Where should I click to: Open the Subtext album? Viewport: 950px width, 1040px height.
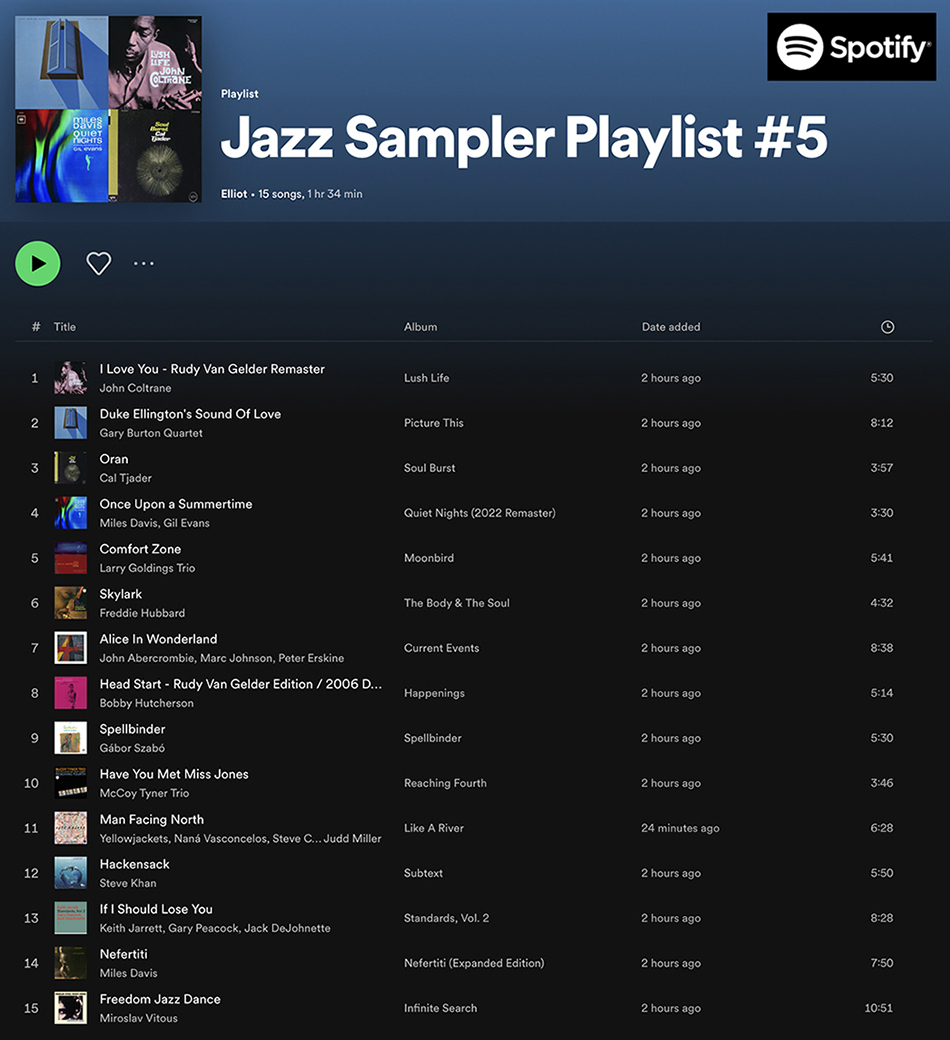click(423, 874)
